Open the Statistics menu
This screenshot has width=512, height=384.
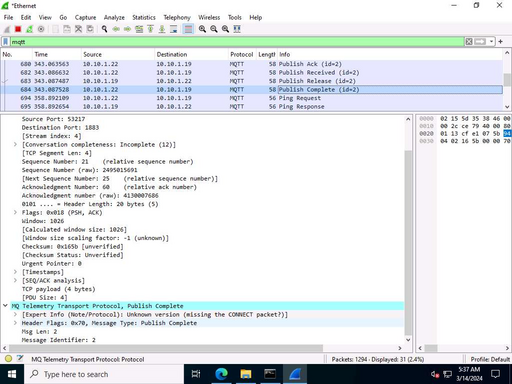point(144,17)
